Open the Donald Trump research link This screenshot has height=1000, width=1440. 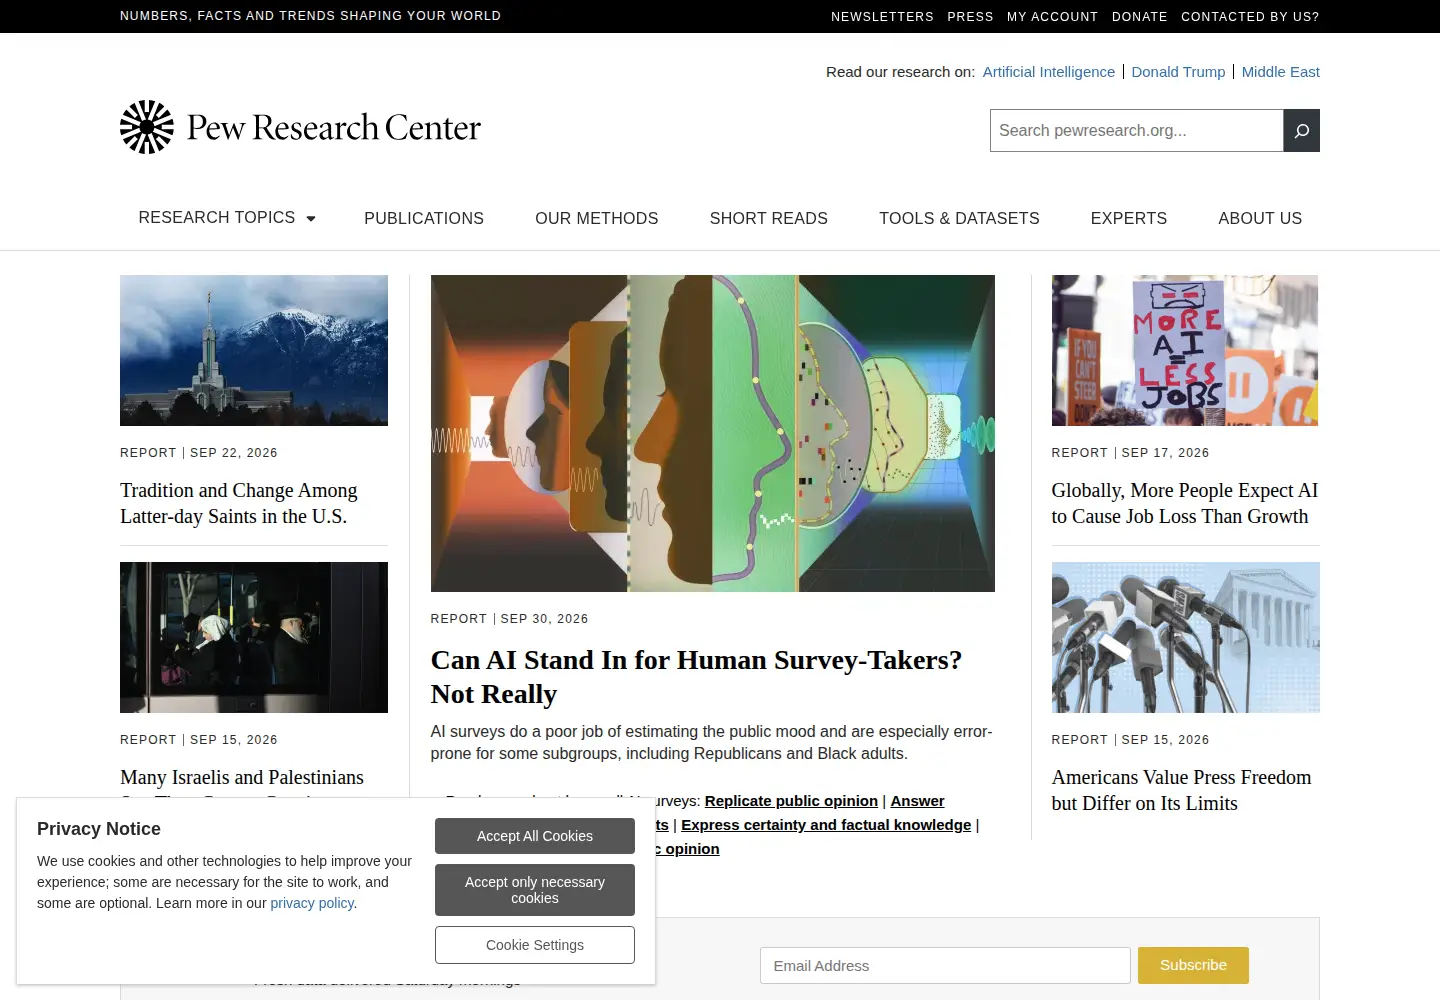pyautogui.click(x=1178, y=72)
